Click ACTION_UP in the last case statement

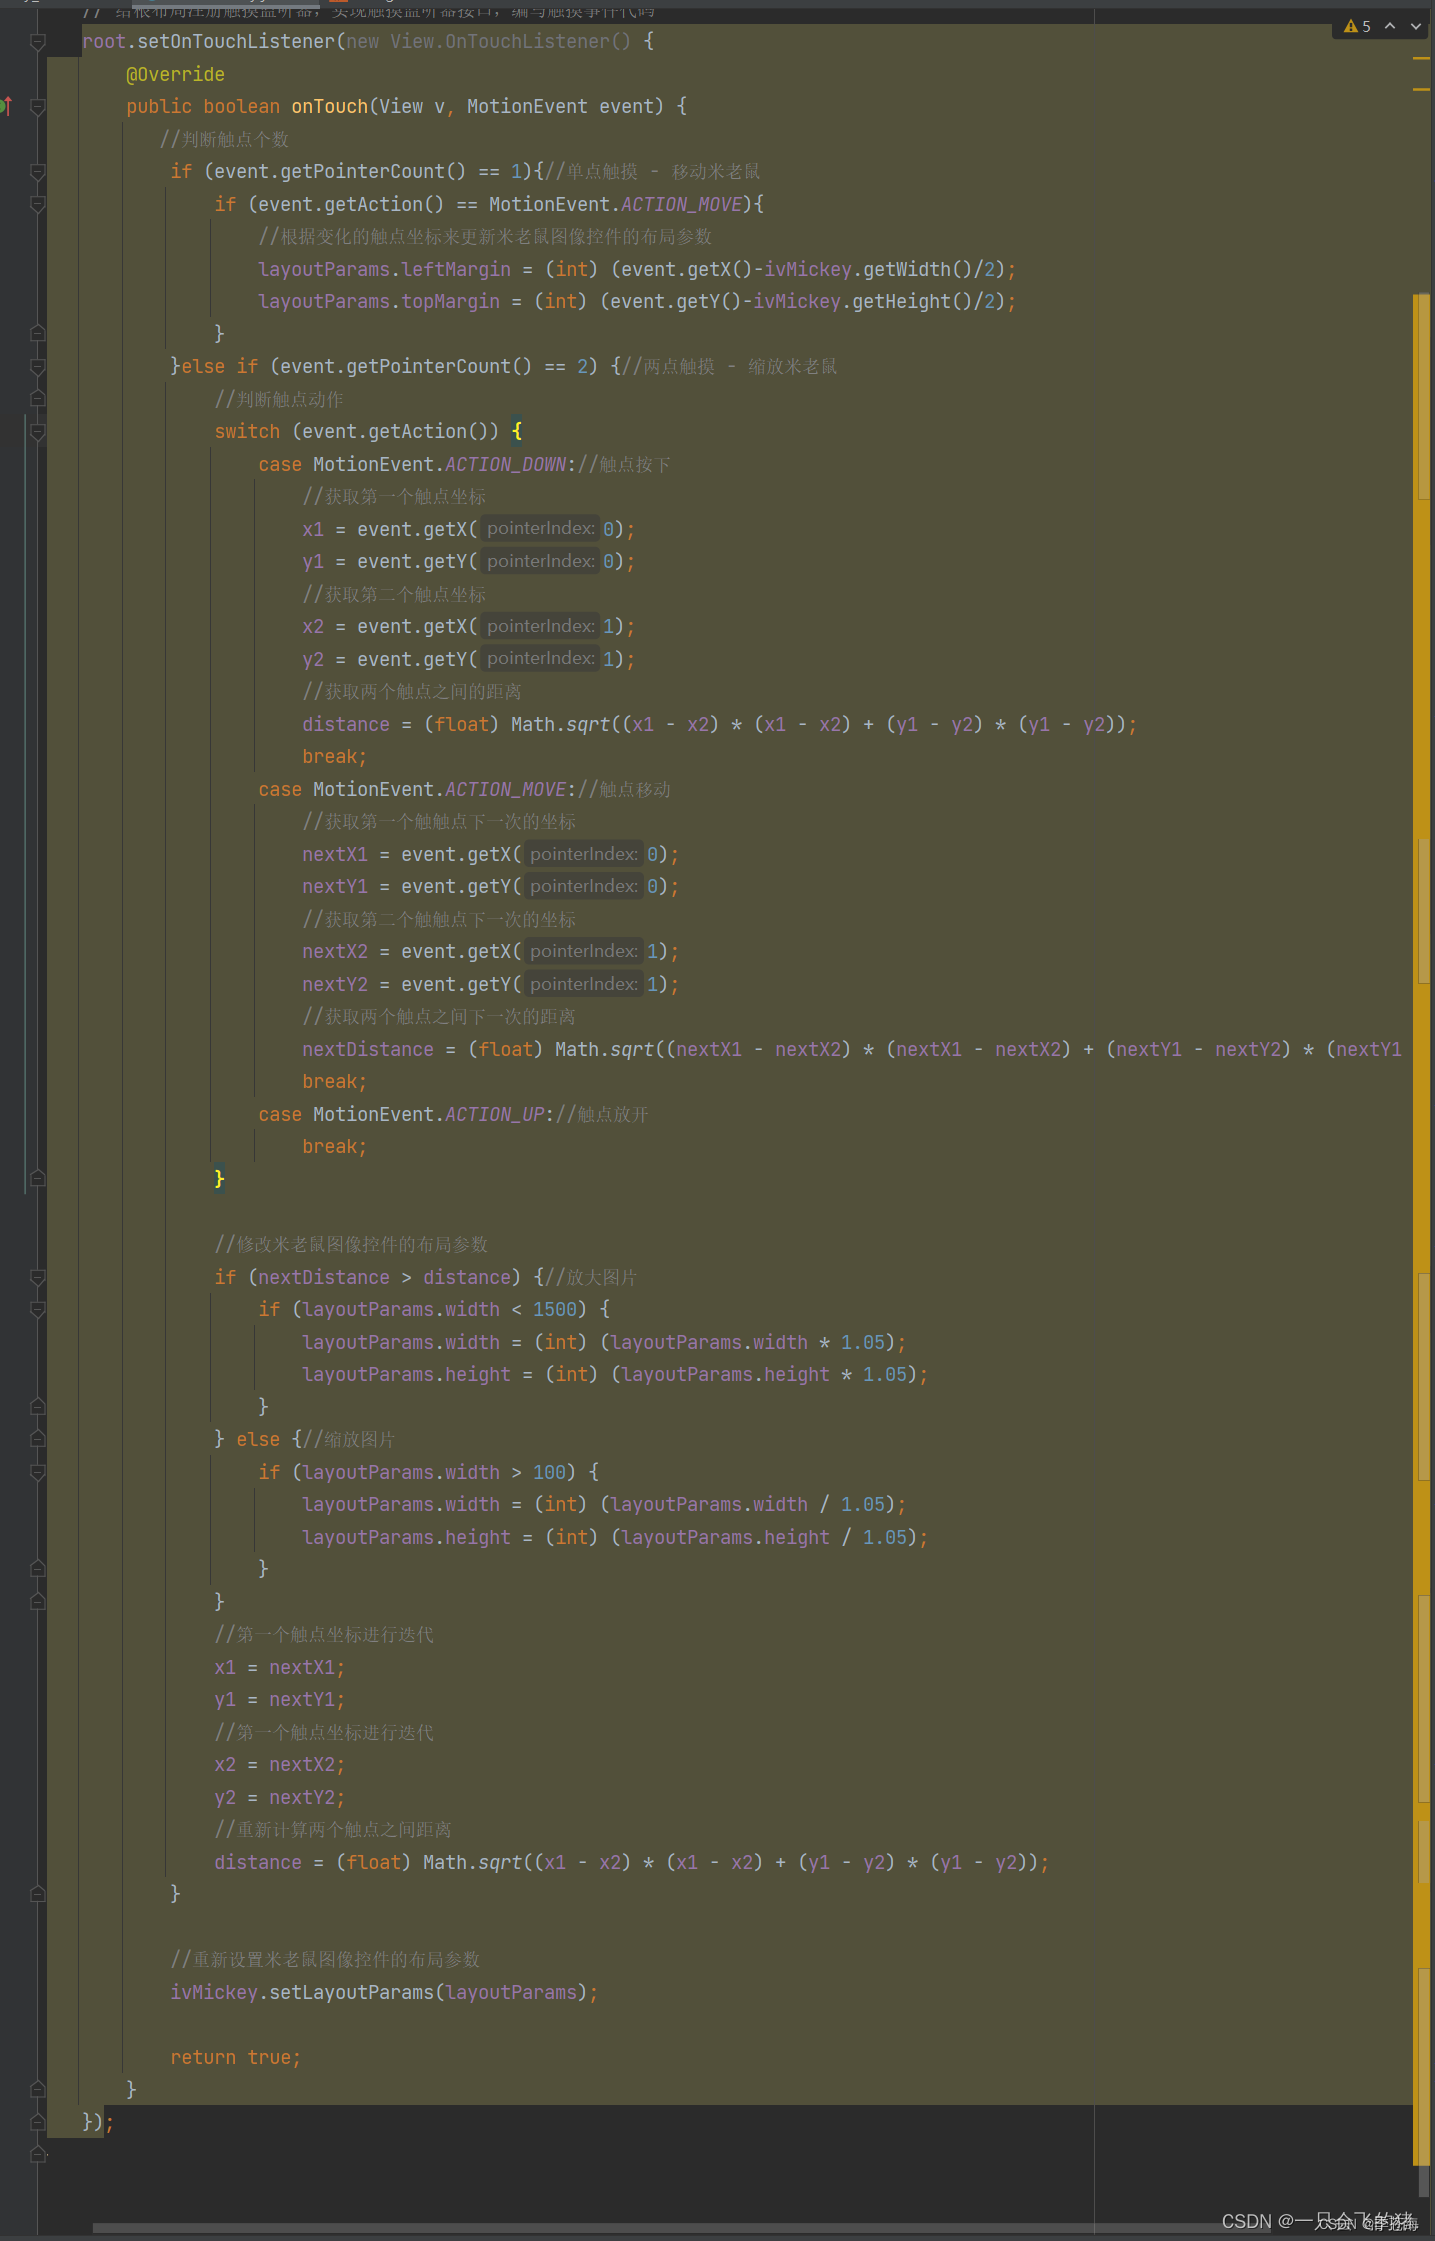click(495, 1114)
